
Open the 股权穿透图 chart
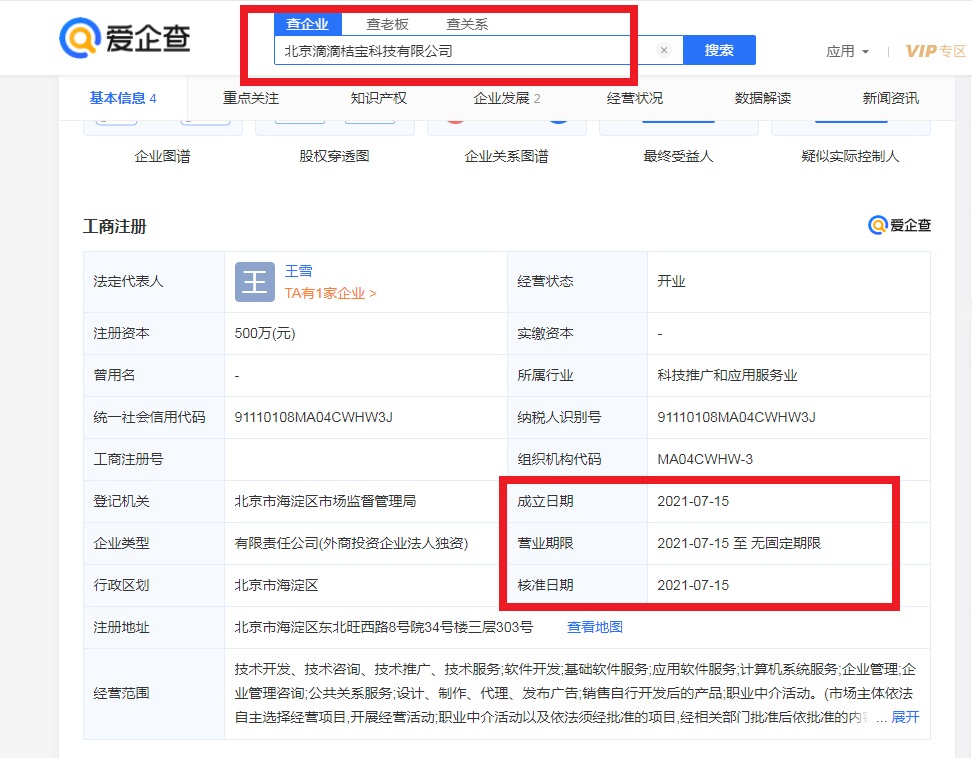coord(334,156)
